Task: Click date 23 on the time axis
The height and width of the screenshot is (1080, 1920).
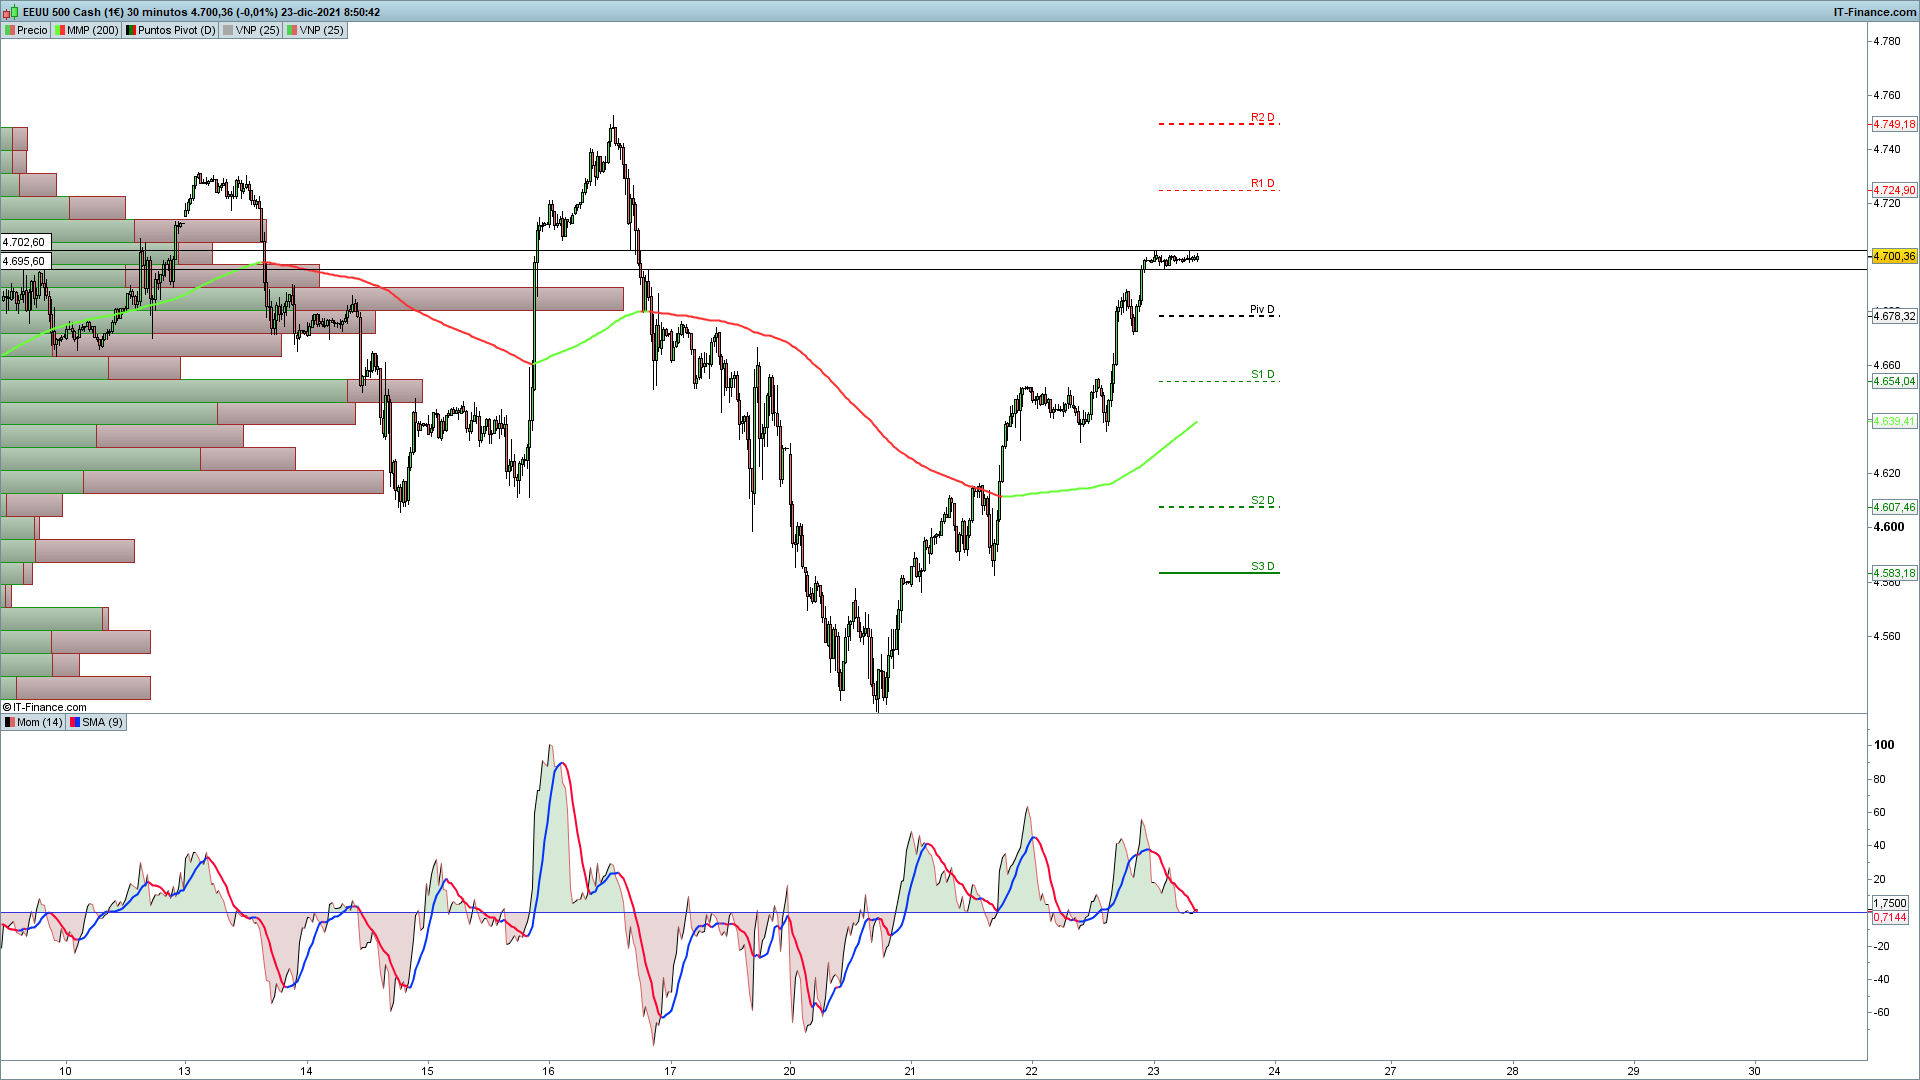Action: pyautogui.click(x=1153, y=1071)
